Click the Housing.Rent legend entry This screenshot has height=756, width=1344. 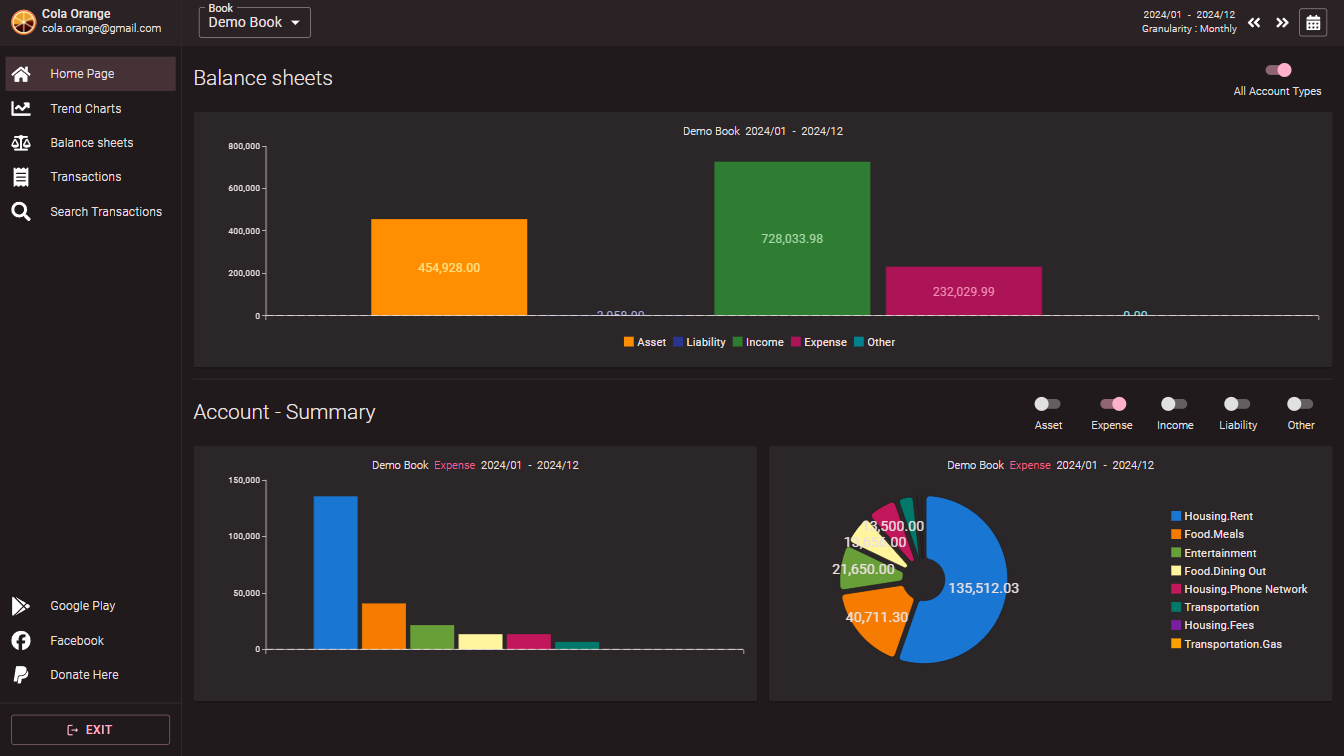(x=1217, y=517)
